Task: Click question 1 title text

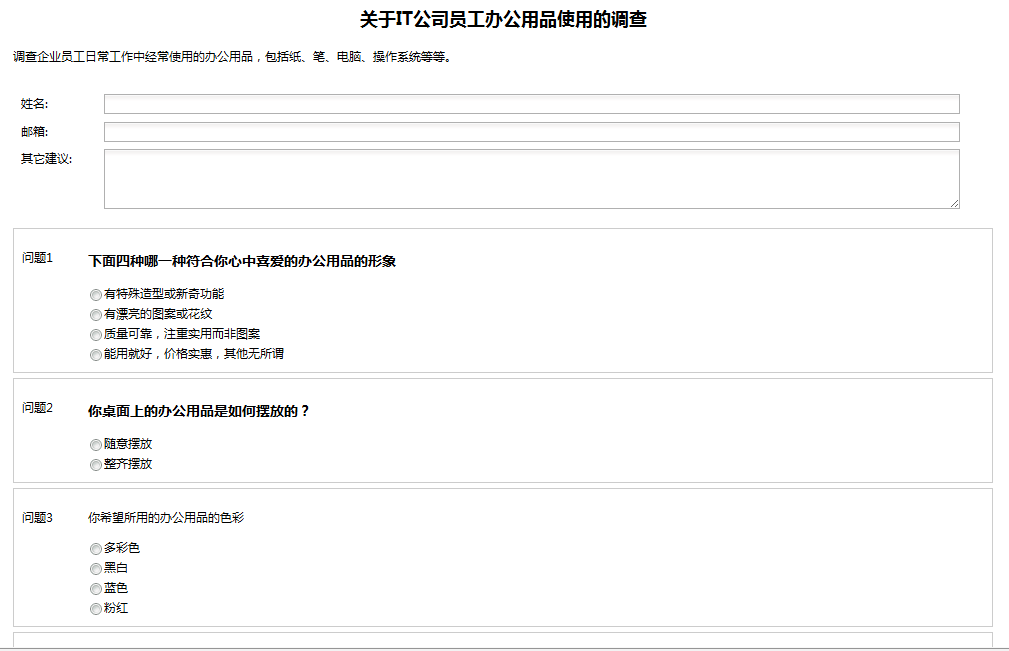Action: [x=242, y=261]
